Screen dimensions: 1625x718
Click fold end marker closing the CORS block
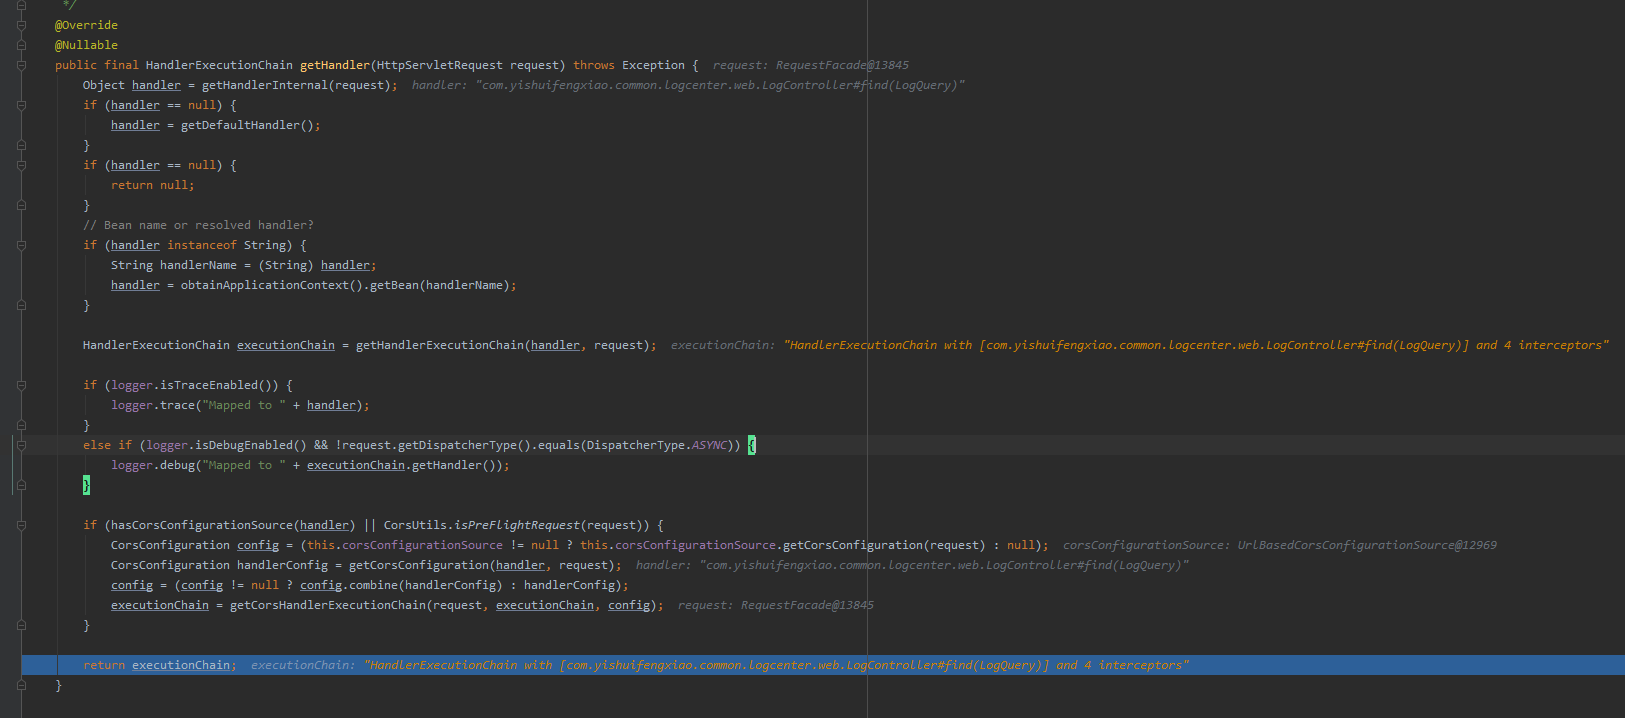click(x=21, y=625)
